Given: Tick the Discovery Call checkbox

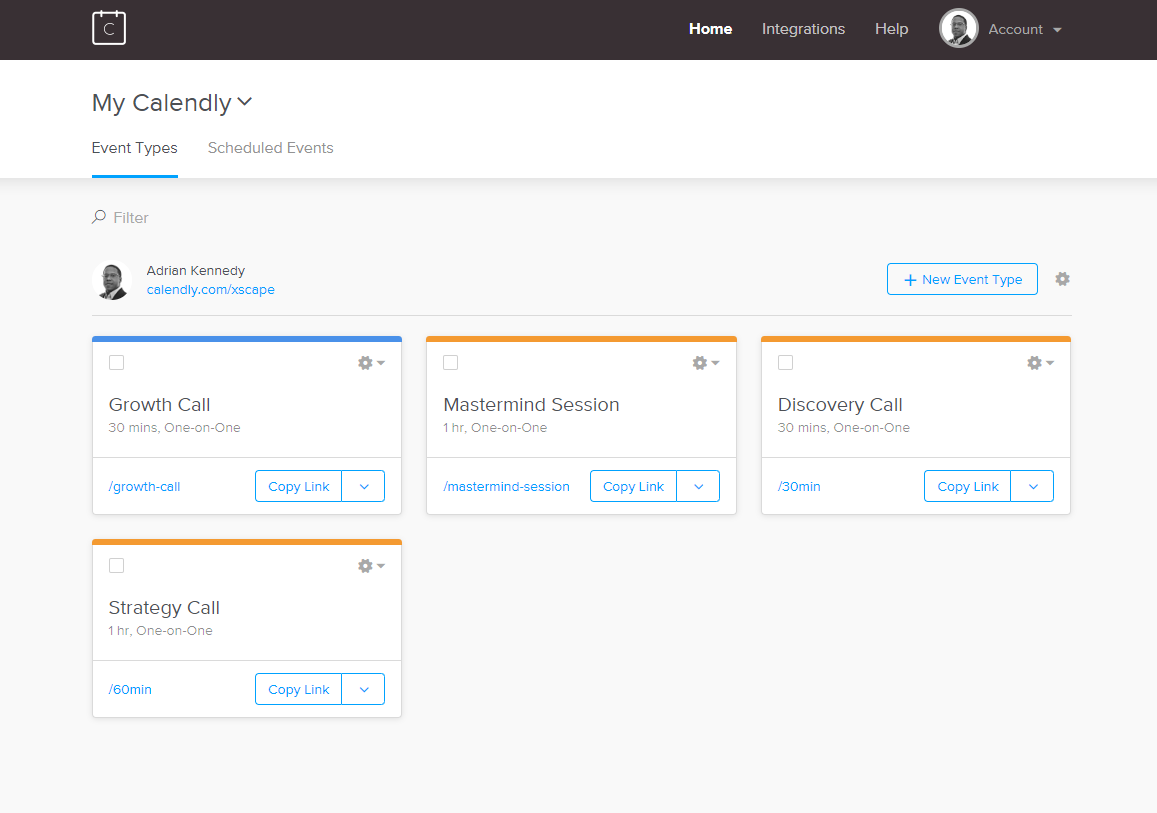Looking at the screenshot, I should 786,362.
